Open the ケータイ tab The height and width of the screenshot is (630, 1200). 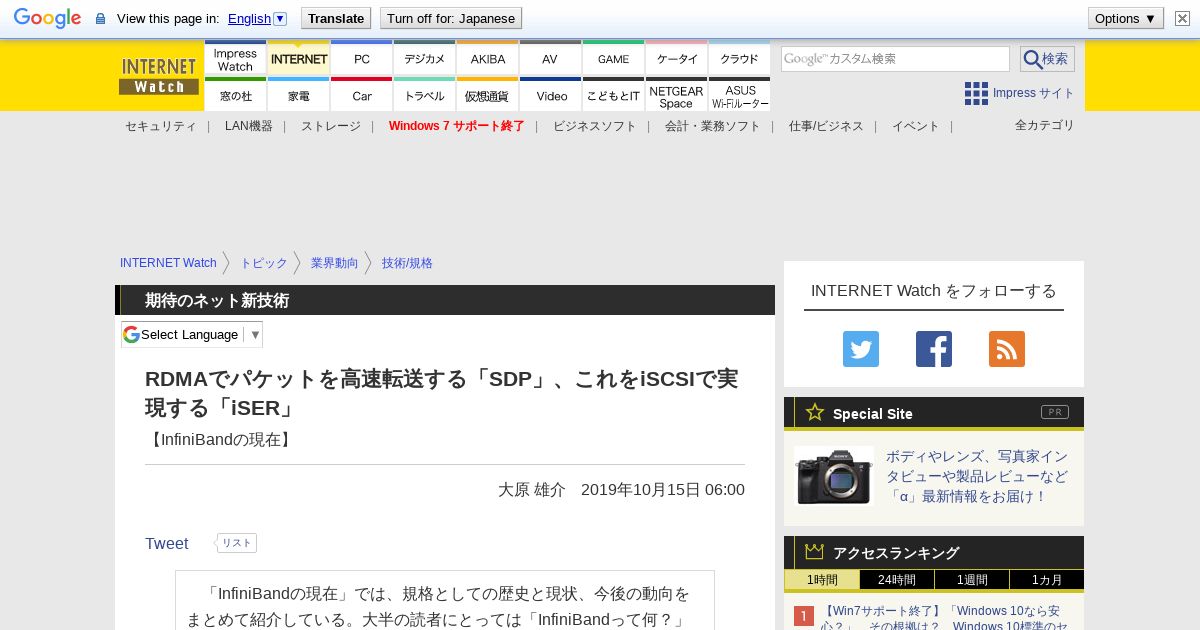tap(677, 59)
